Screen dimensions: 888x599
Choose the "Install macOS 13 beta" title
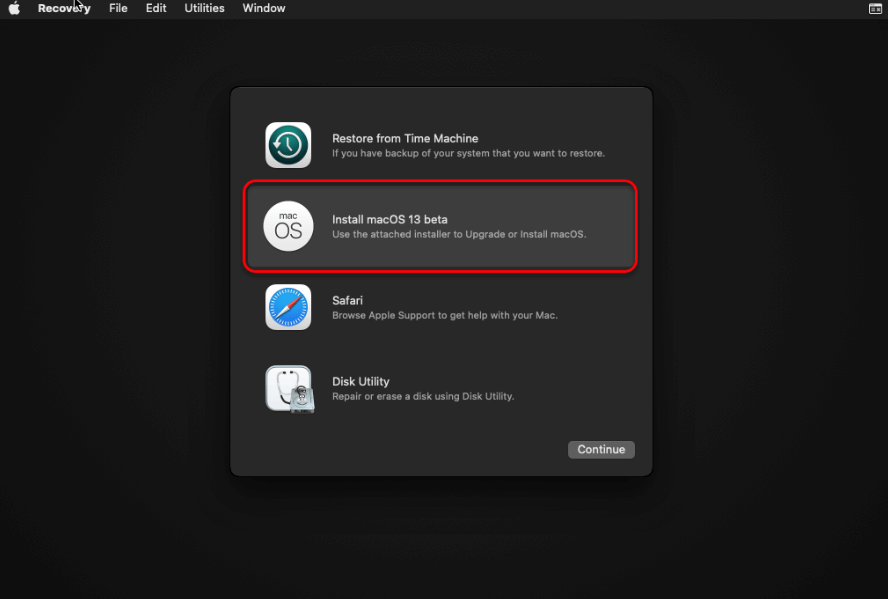389,219
